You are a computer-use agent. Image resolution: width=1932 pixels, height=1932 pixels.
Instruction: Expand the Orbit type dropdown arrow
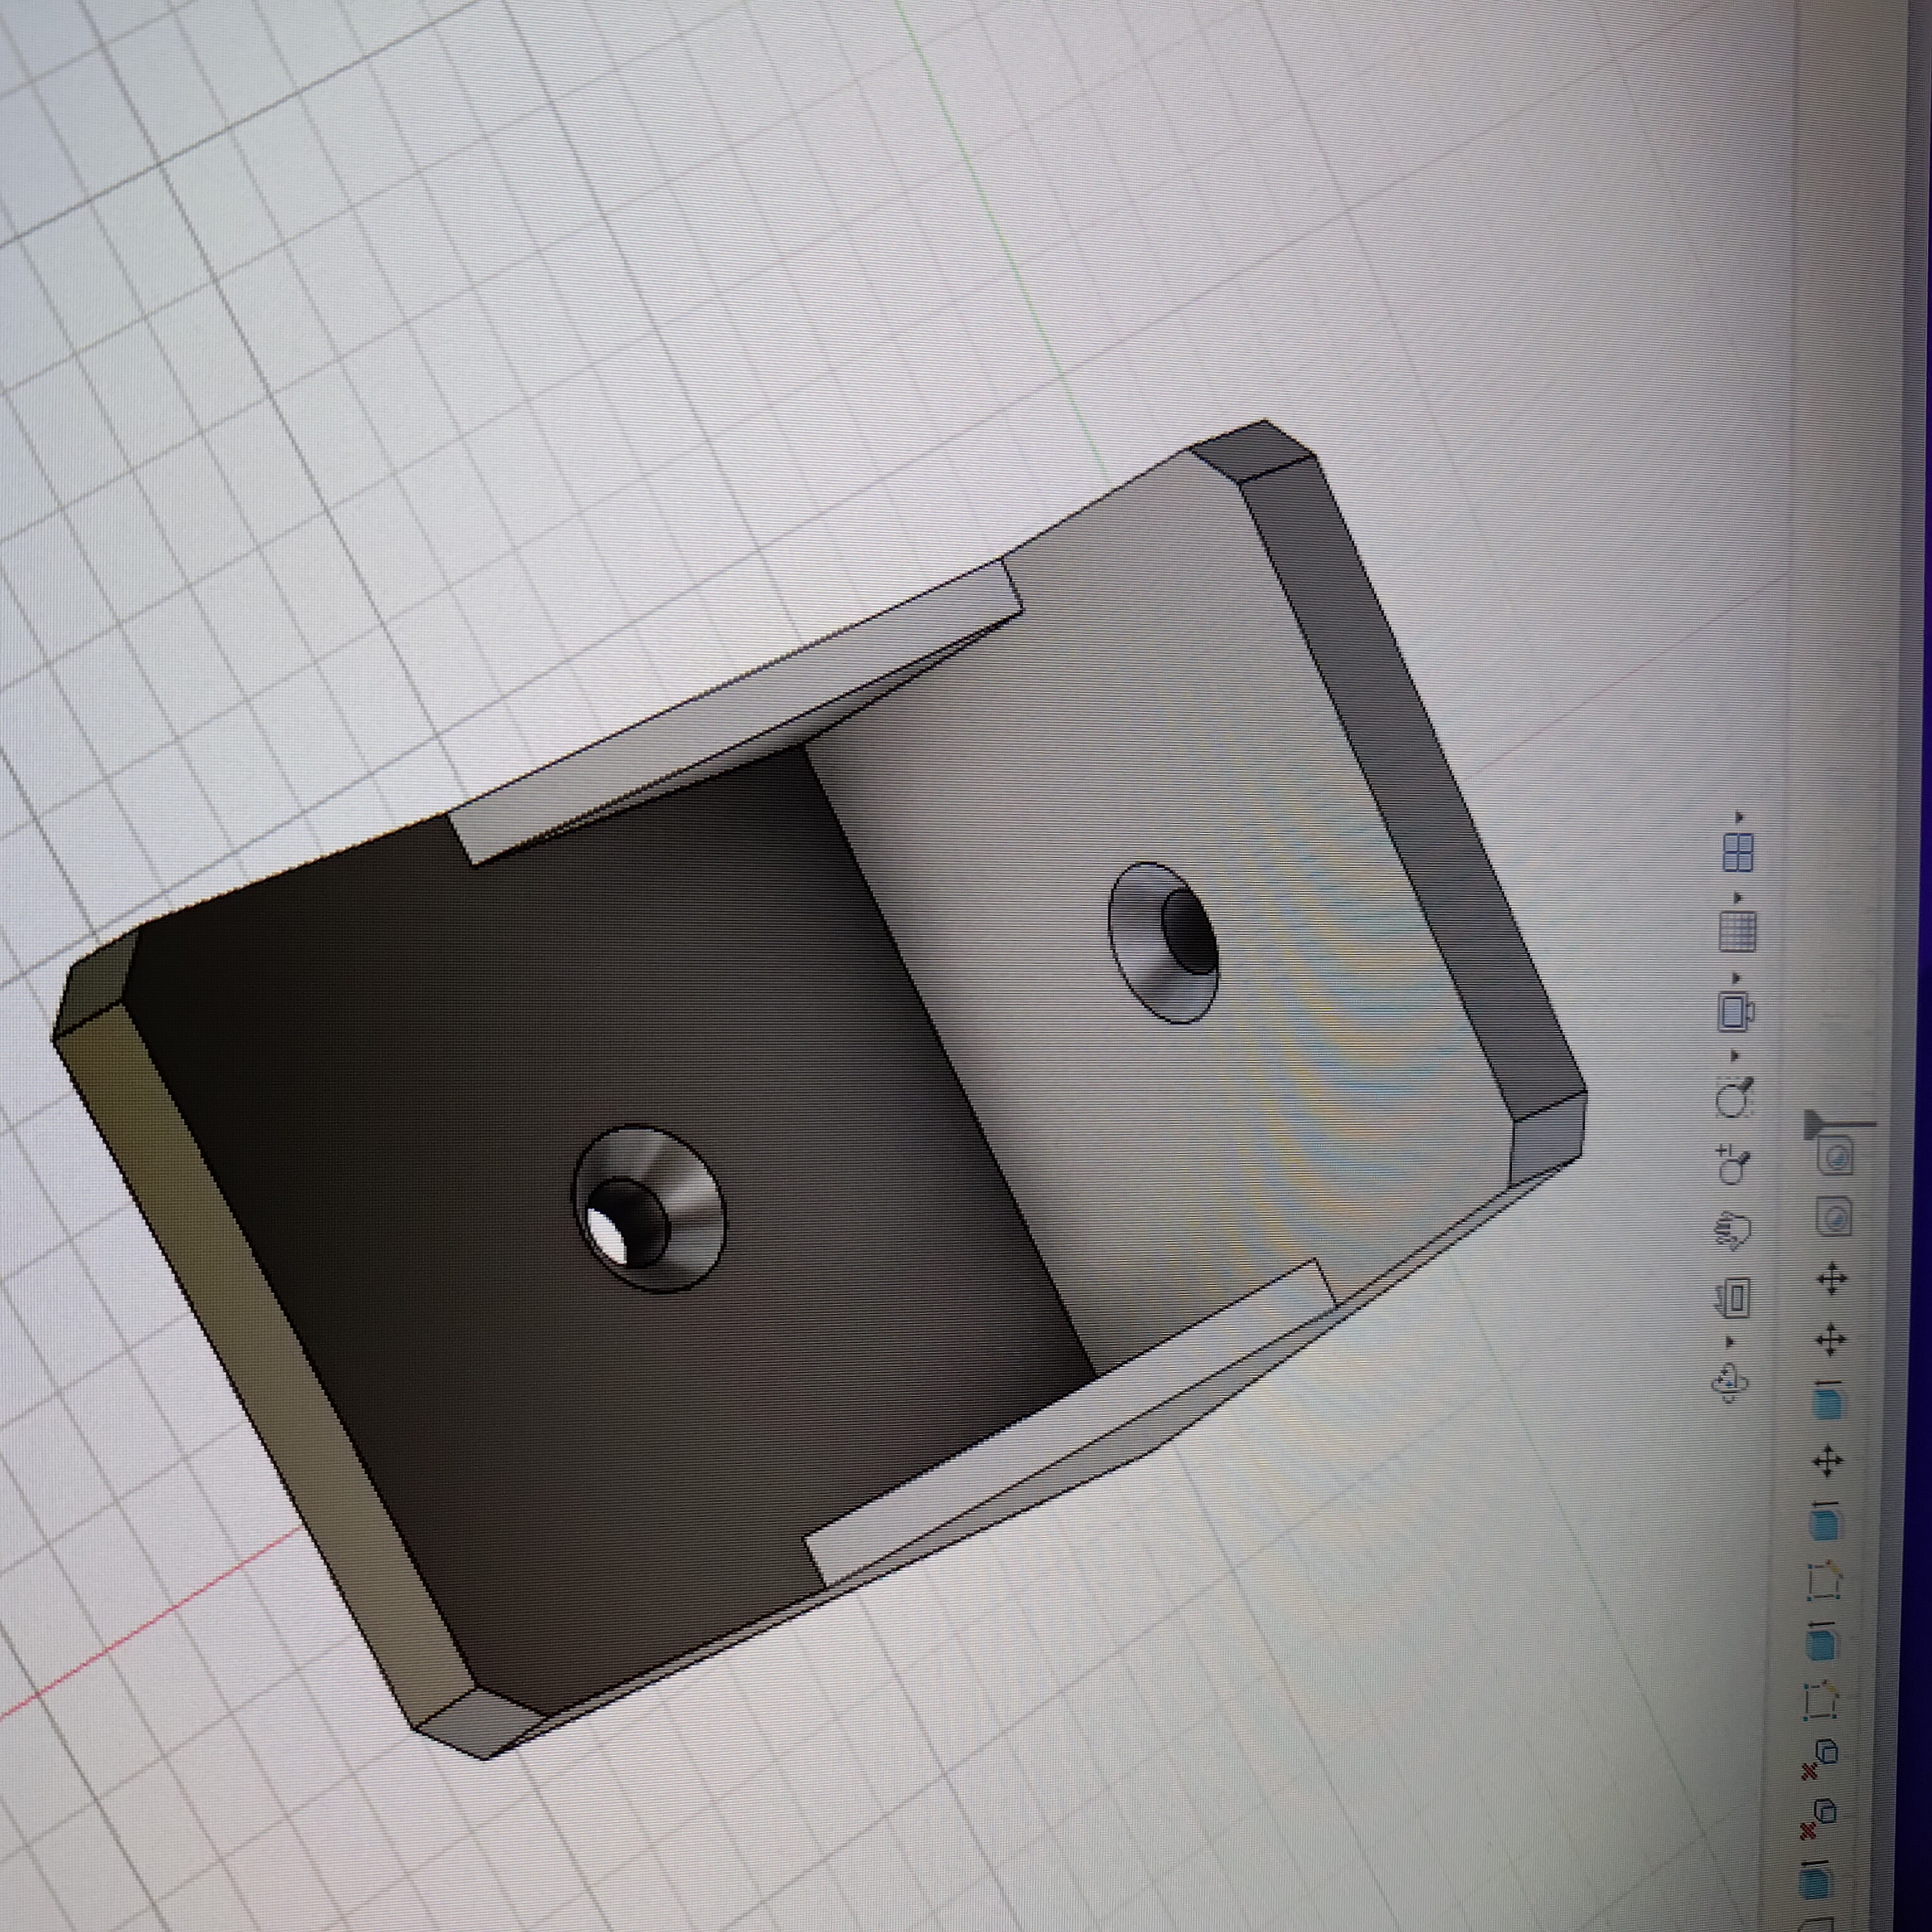tap(1730, 1342)
